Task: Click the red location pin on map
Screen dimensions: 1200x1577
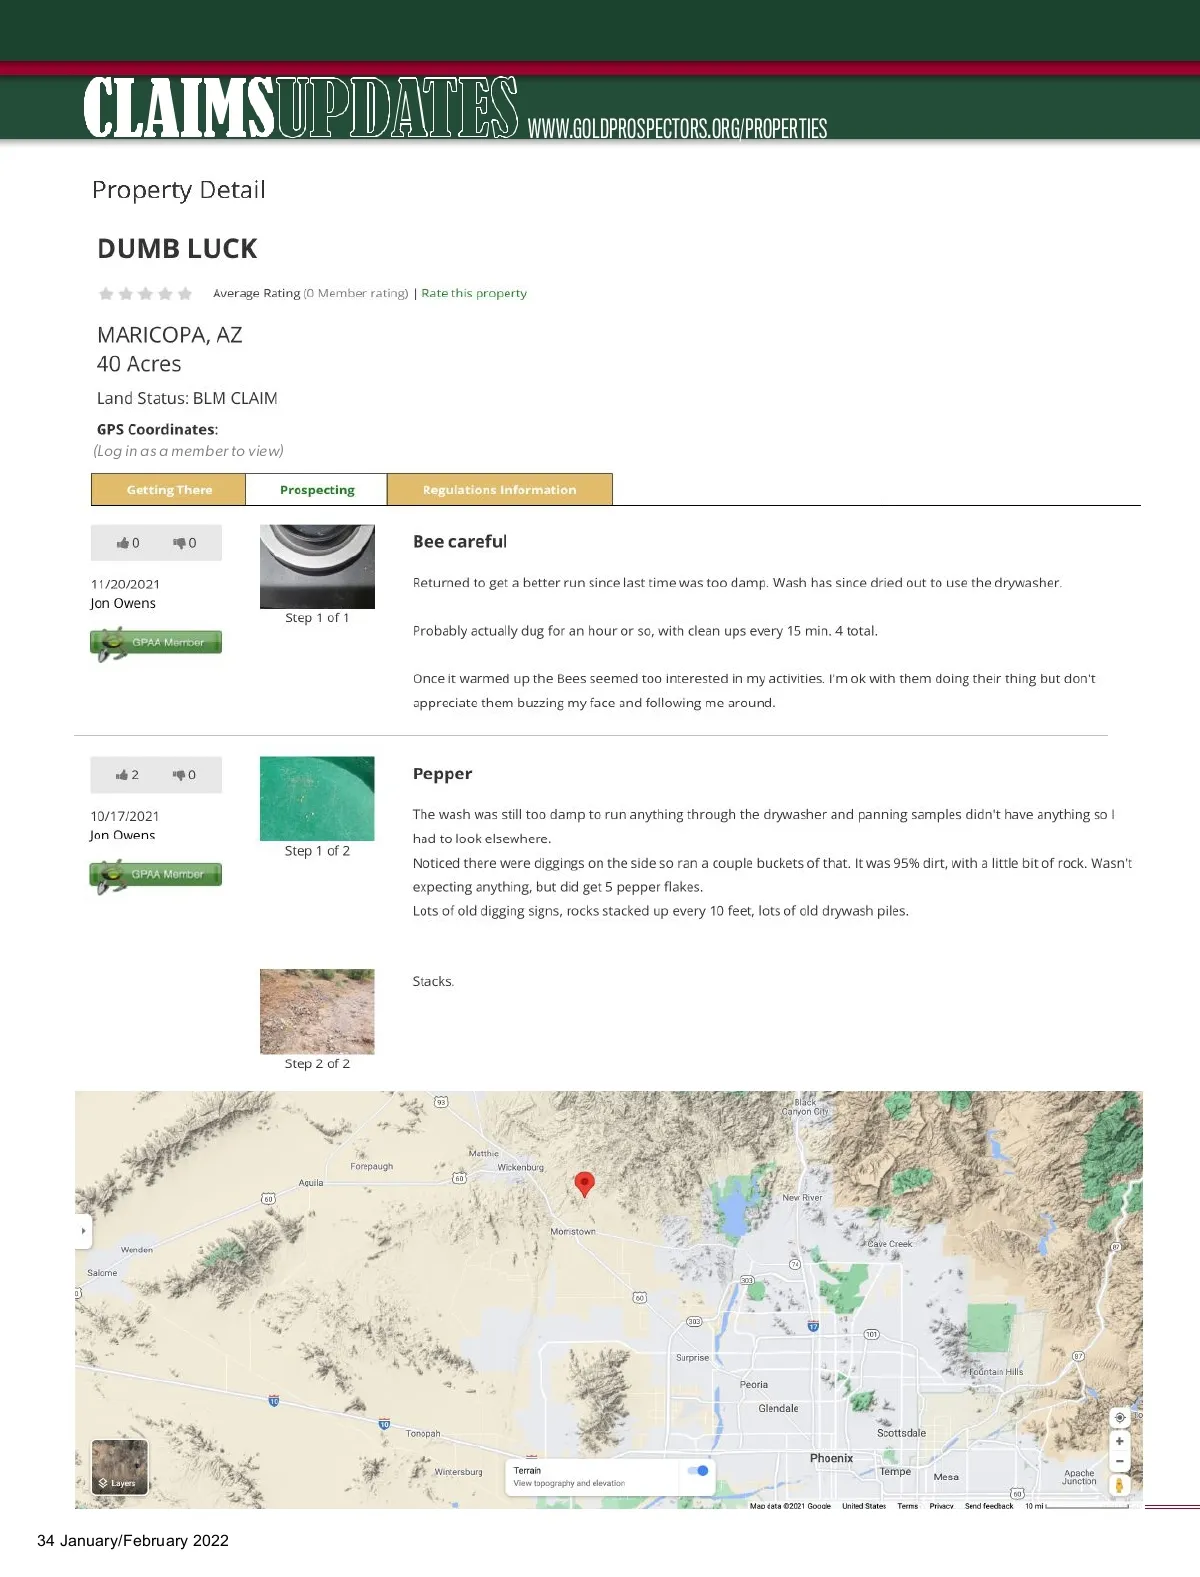Action: point(585,1184)
